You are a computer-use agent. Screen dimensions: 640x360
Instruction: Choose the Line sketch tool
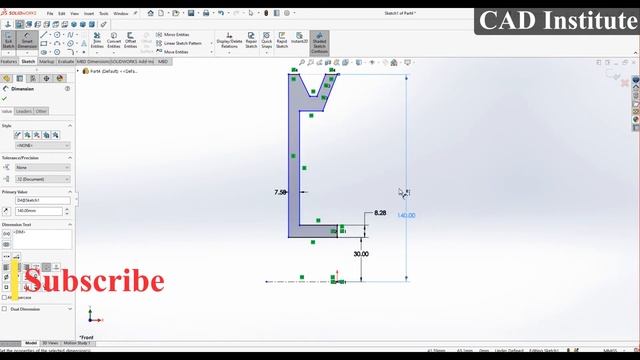[x=44, y=35]
